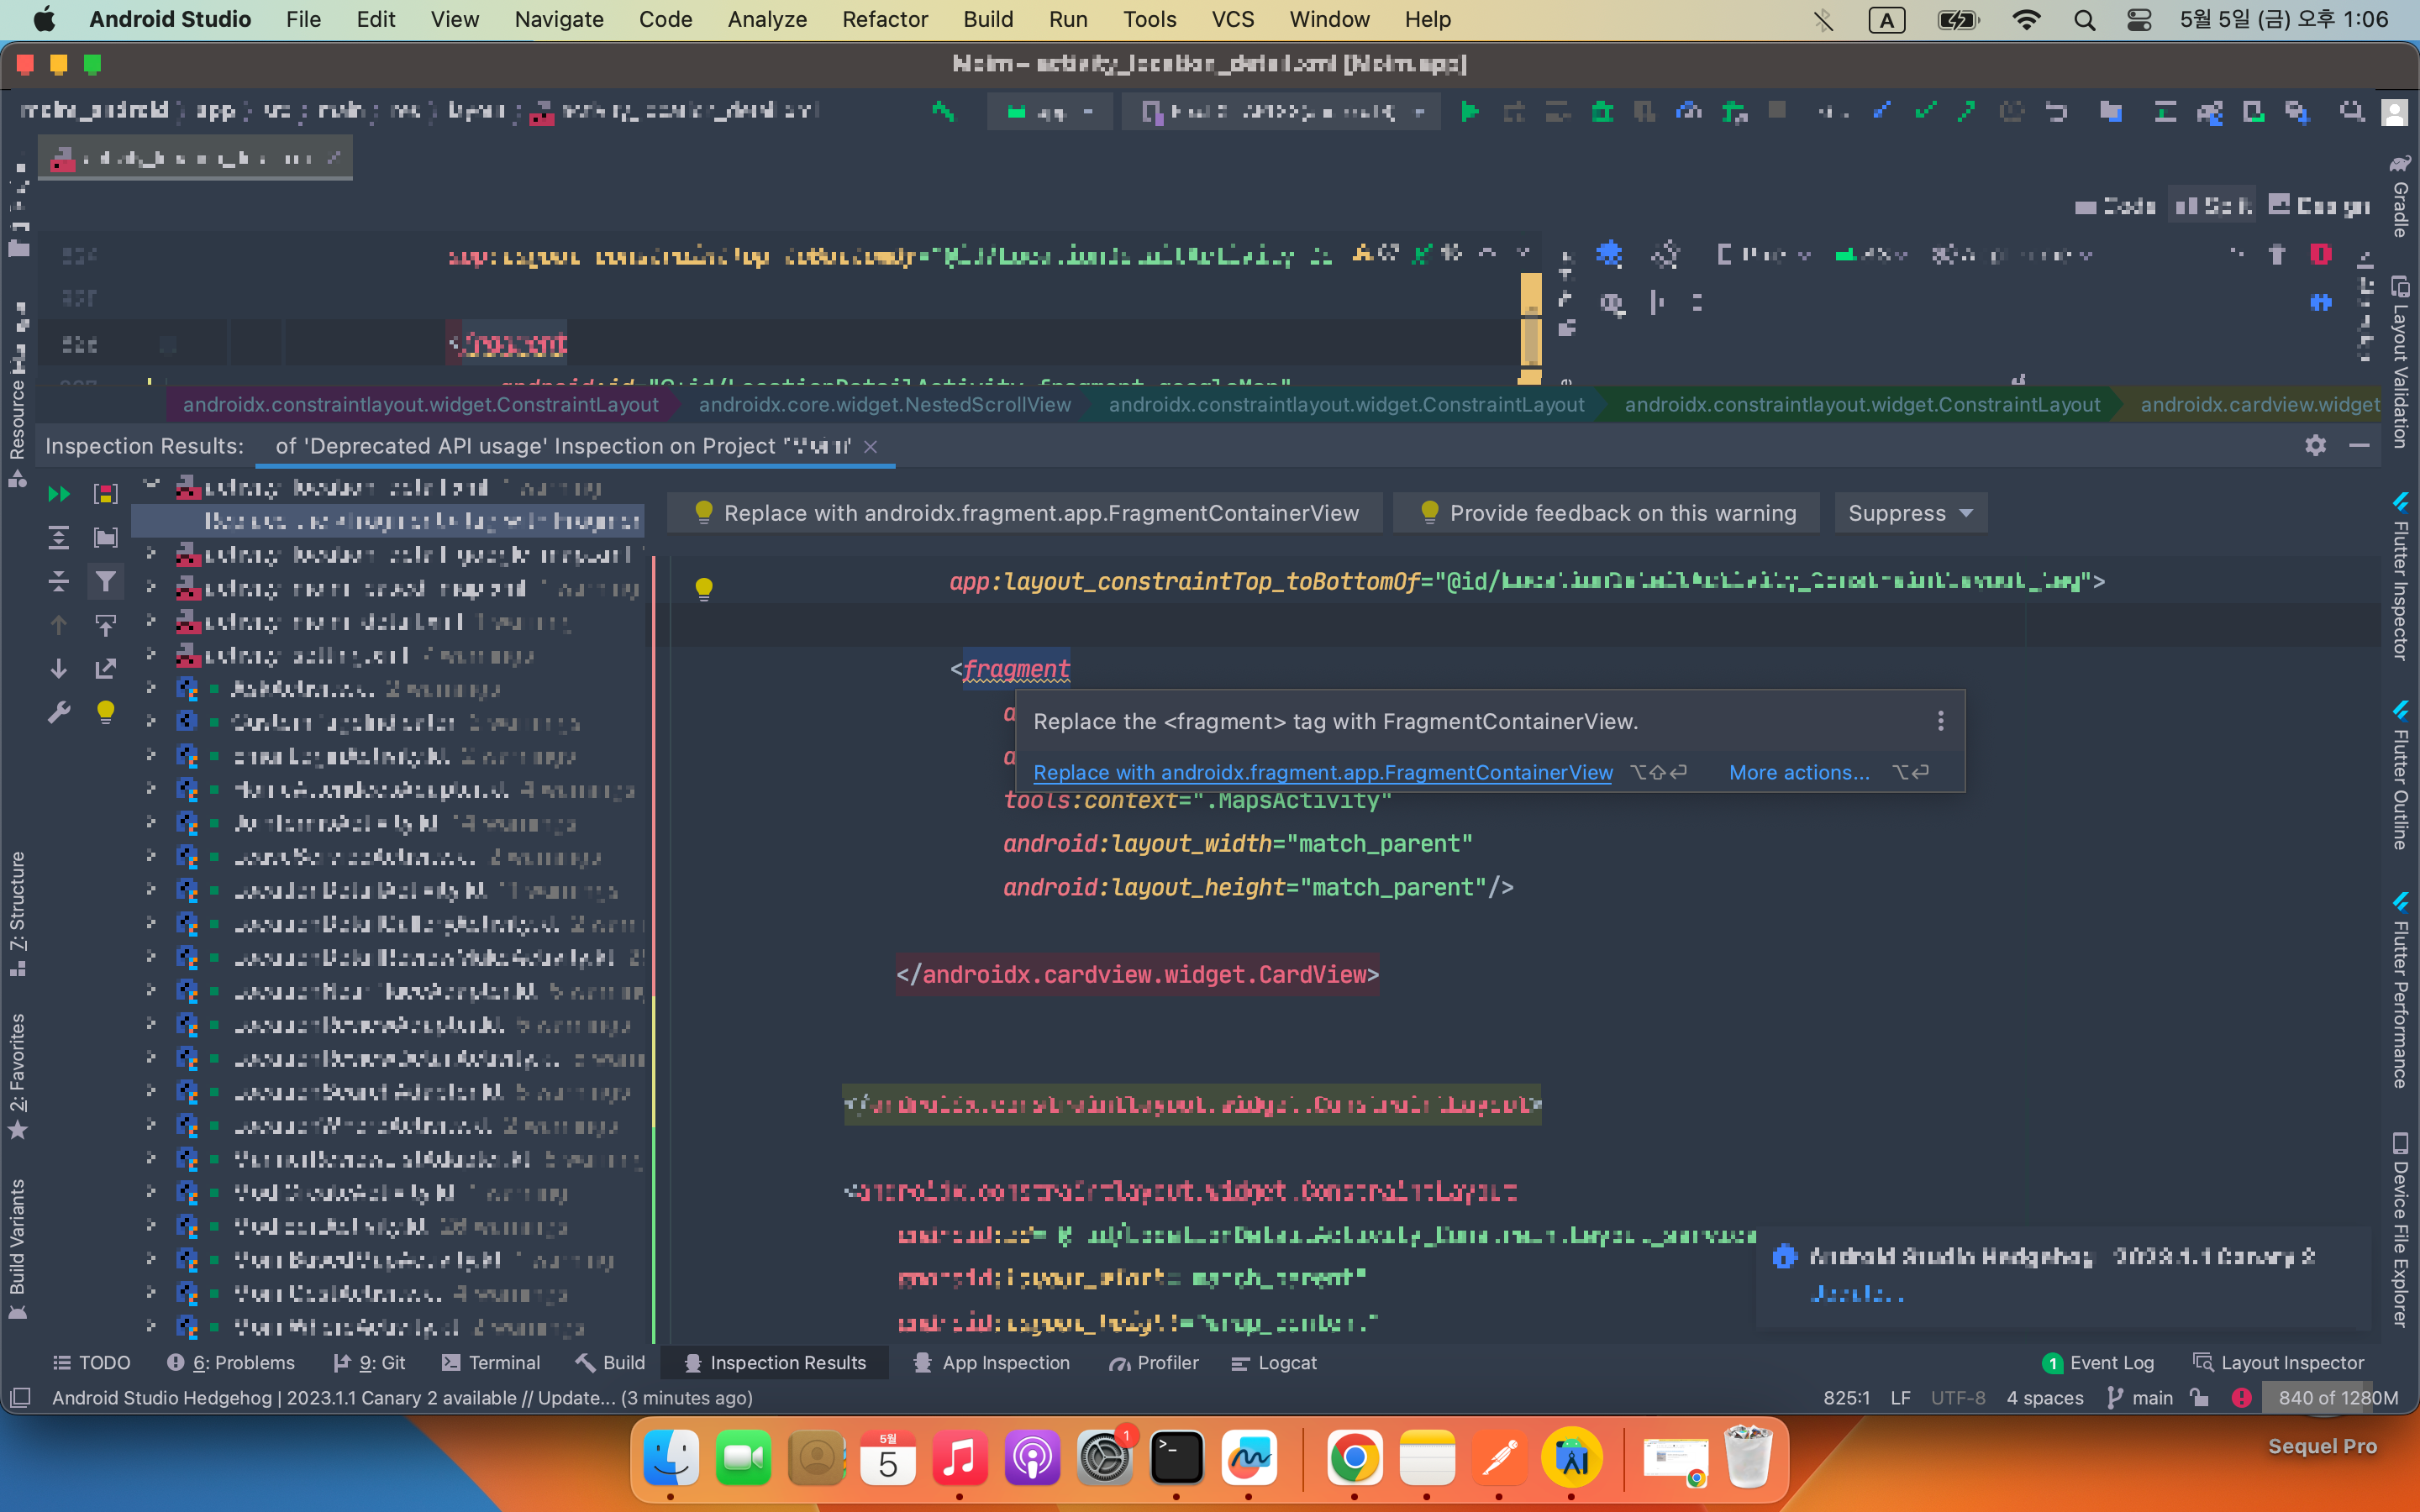Open the Suppress dropdown
This screenshot has height=1512, width=2420.
[1909, 513]
